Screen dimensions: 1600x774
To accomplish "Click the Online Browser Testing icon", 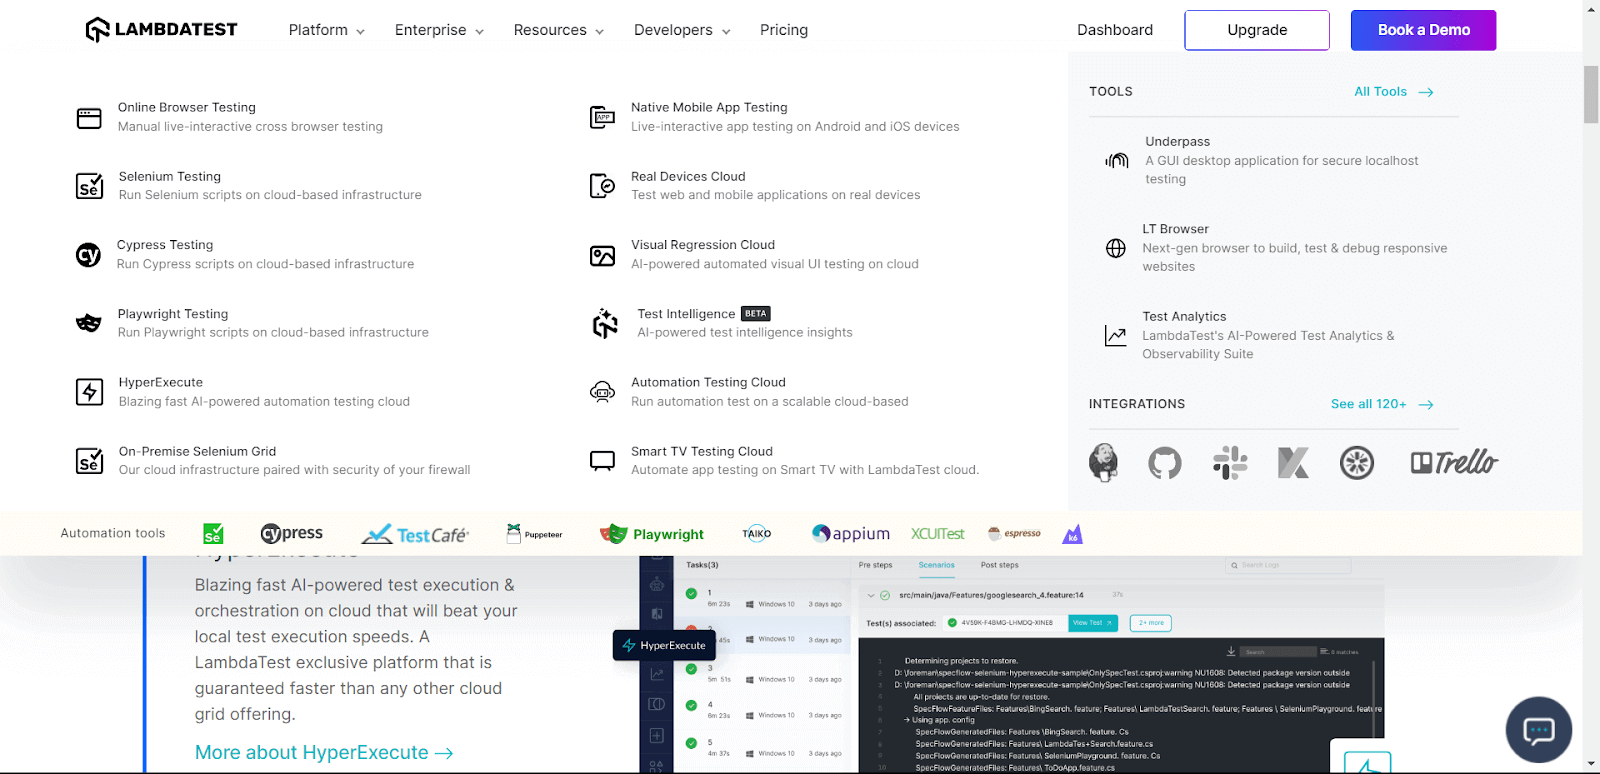I will [x=89, y=118].
